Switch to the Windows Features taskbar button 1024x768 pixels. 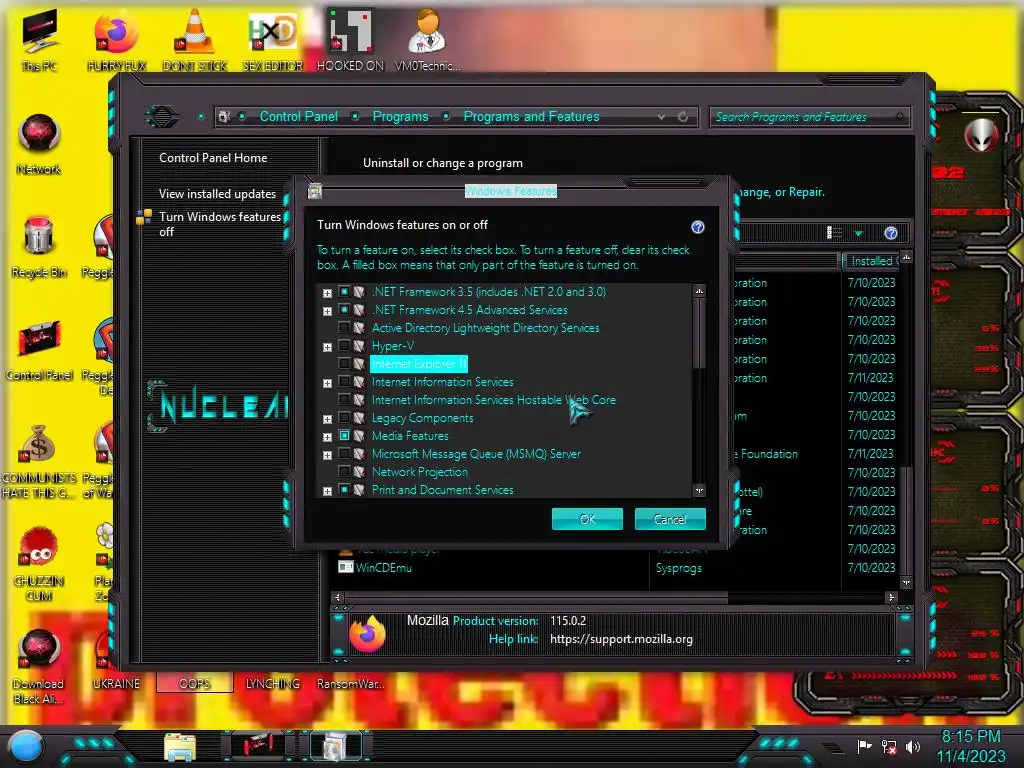335,746
